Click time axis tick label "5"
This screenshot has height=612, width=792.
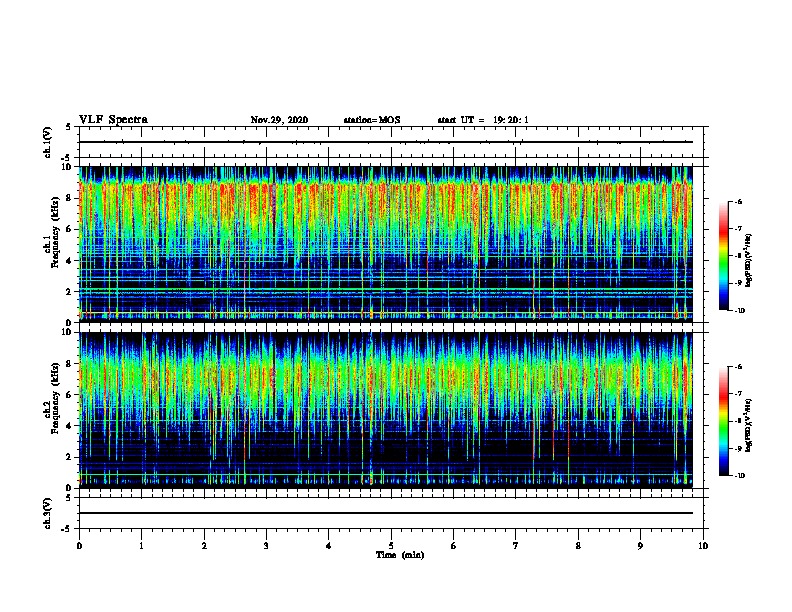coord(391,546)
